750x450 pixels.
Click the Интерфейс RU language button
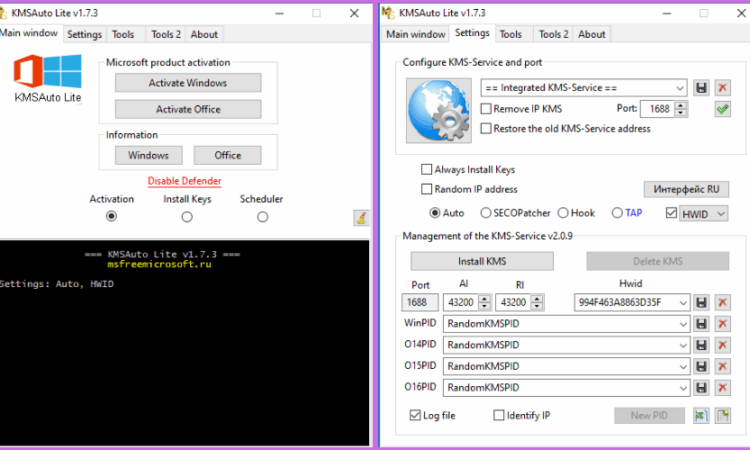[x=686, y=189]
